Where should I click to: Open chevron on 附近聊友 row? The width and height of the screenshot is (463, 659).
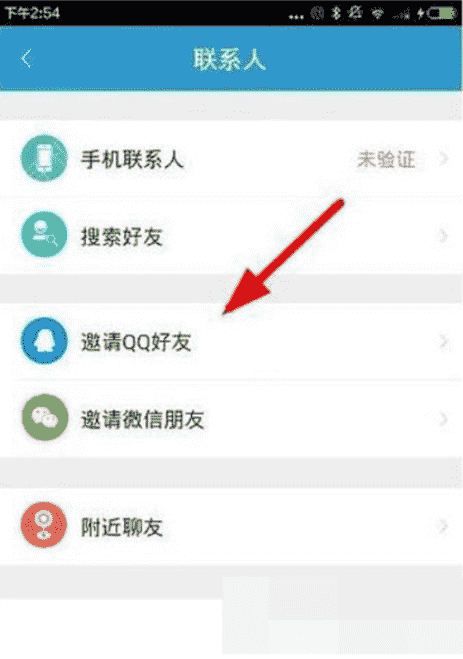(443, 526)
